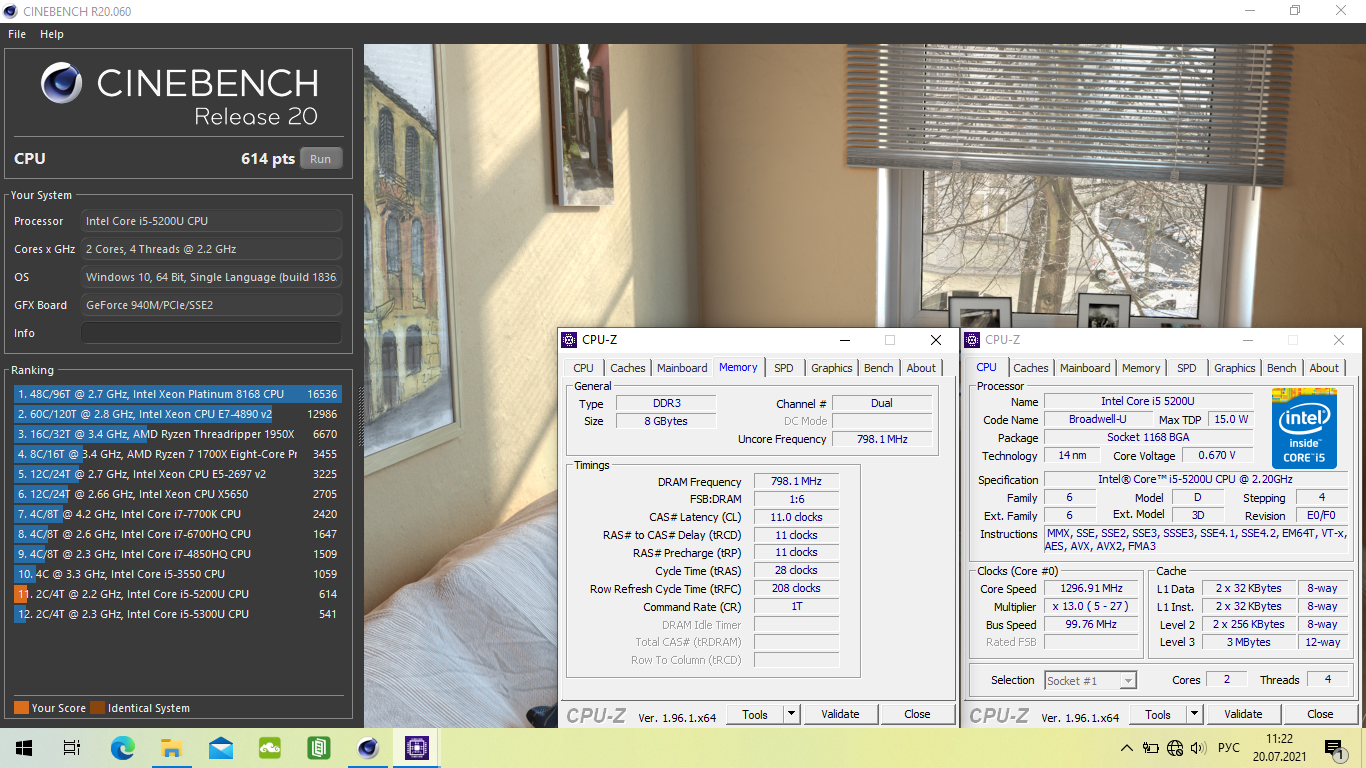
Task: Select Core i5-5200U ranking row with 614 score
Action: 178,594
